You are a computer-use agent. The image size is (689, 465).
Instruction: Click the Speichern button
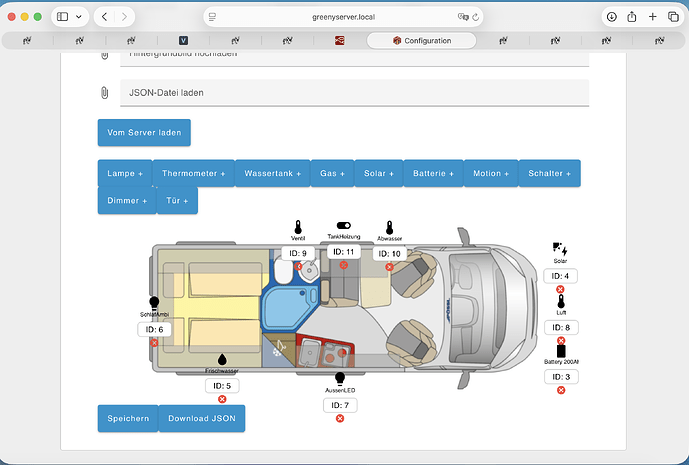[127, 418]
